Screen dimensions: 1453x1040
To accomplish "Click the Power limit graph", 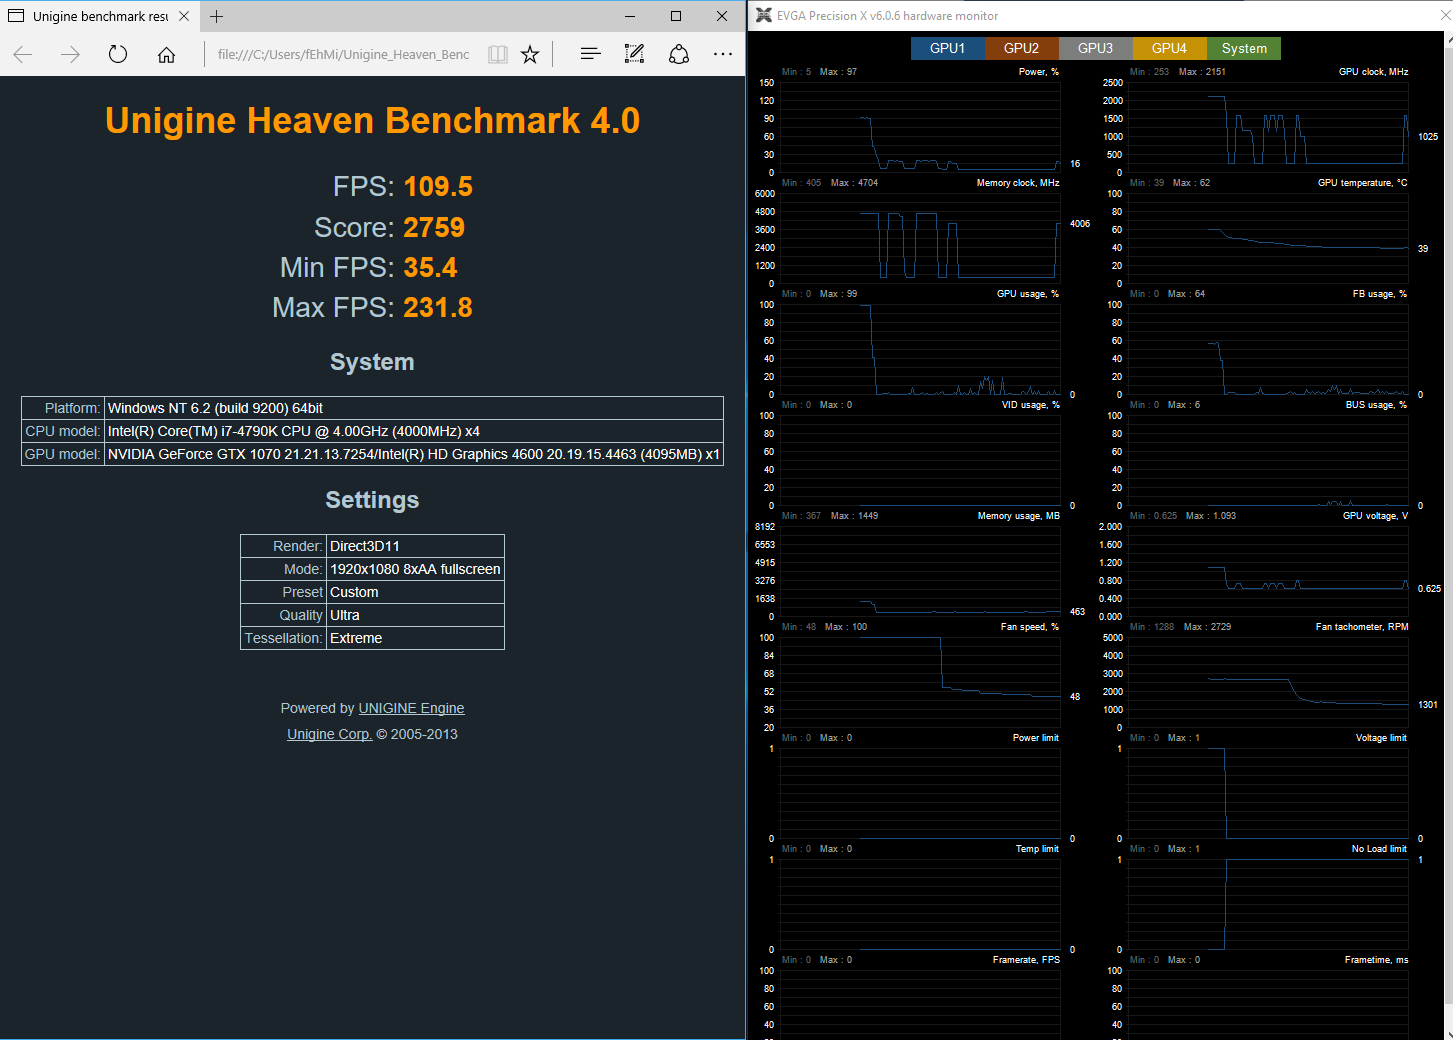I will [x=920, y=793].
